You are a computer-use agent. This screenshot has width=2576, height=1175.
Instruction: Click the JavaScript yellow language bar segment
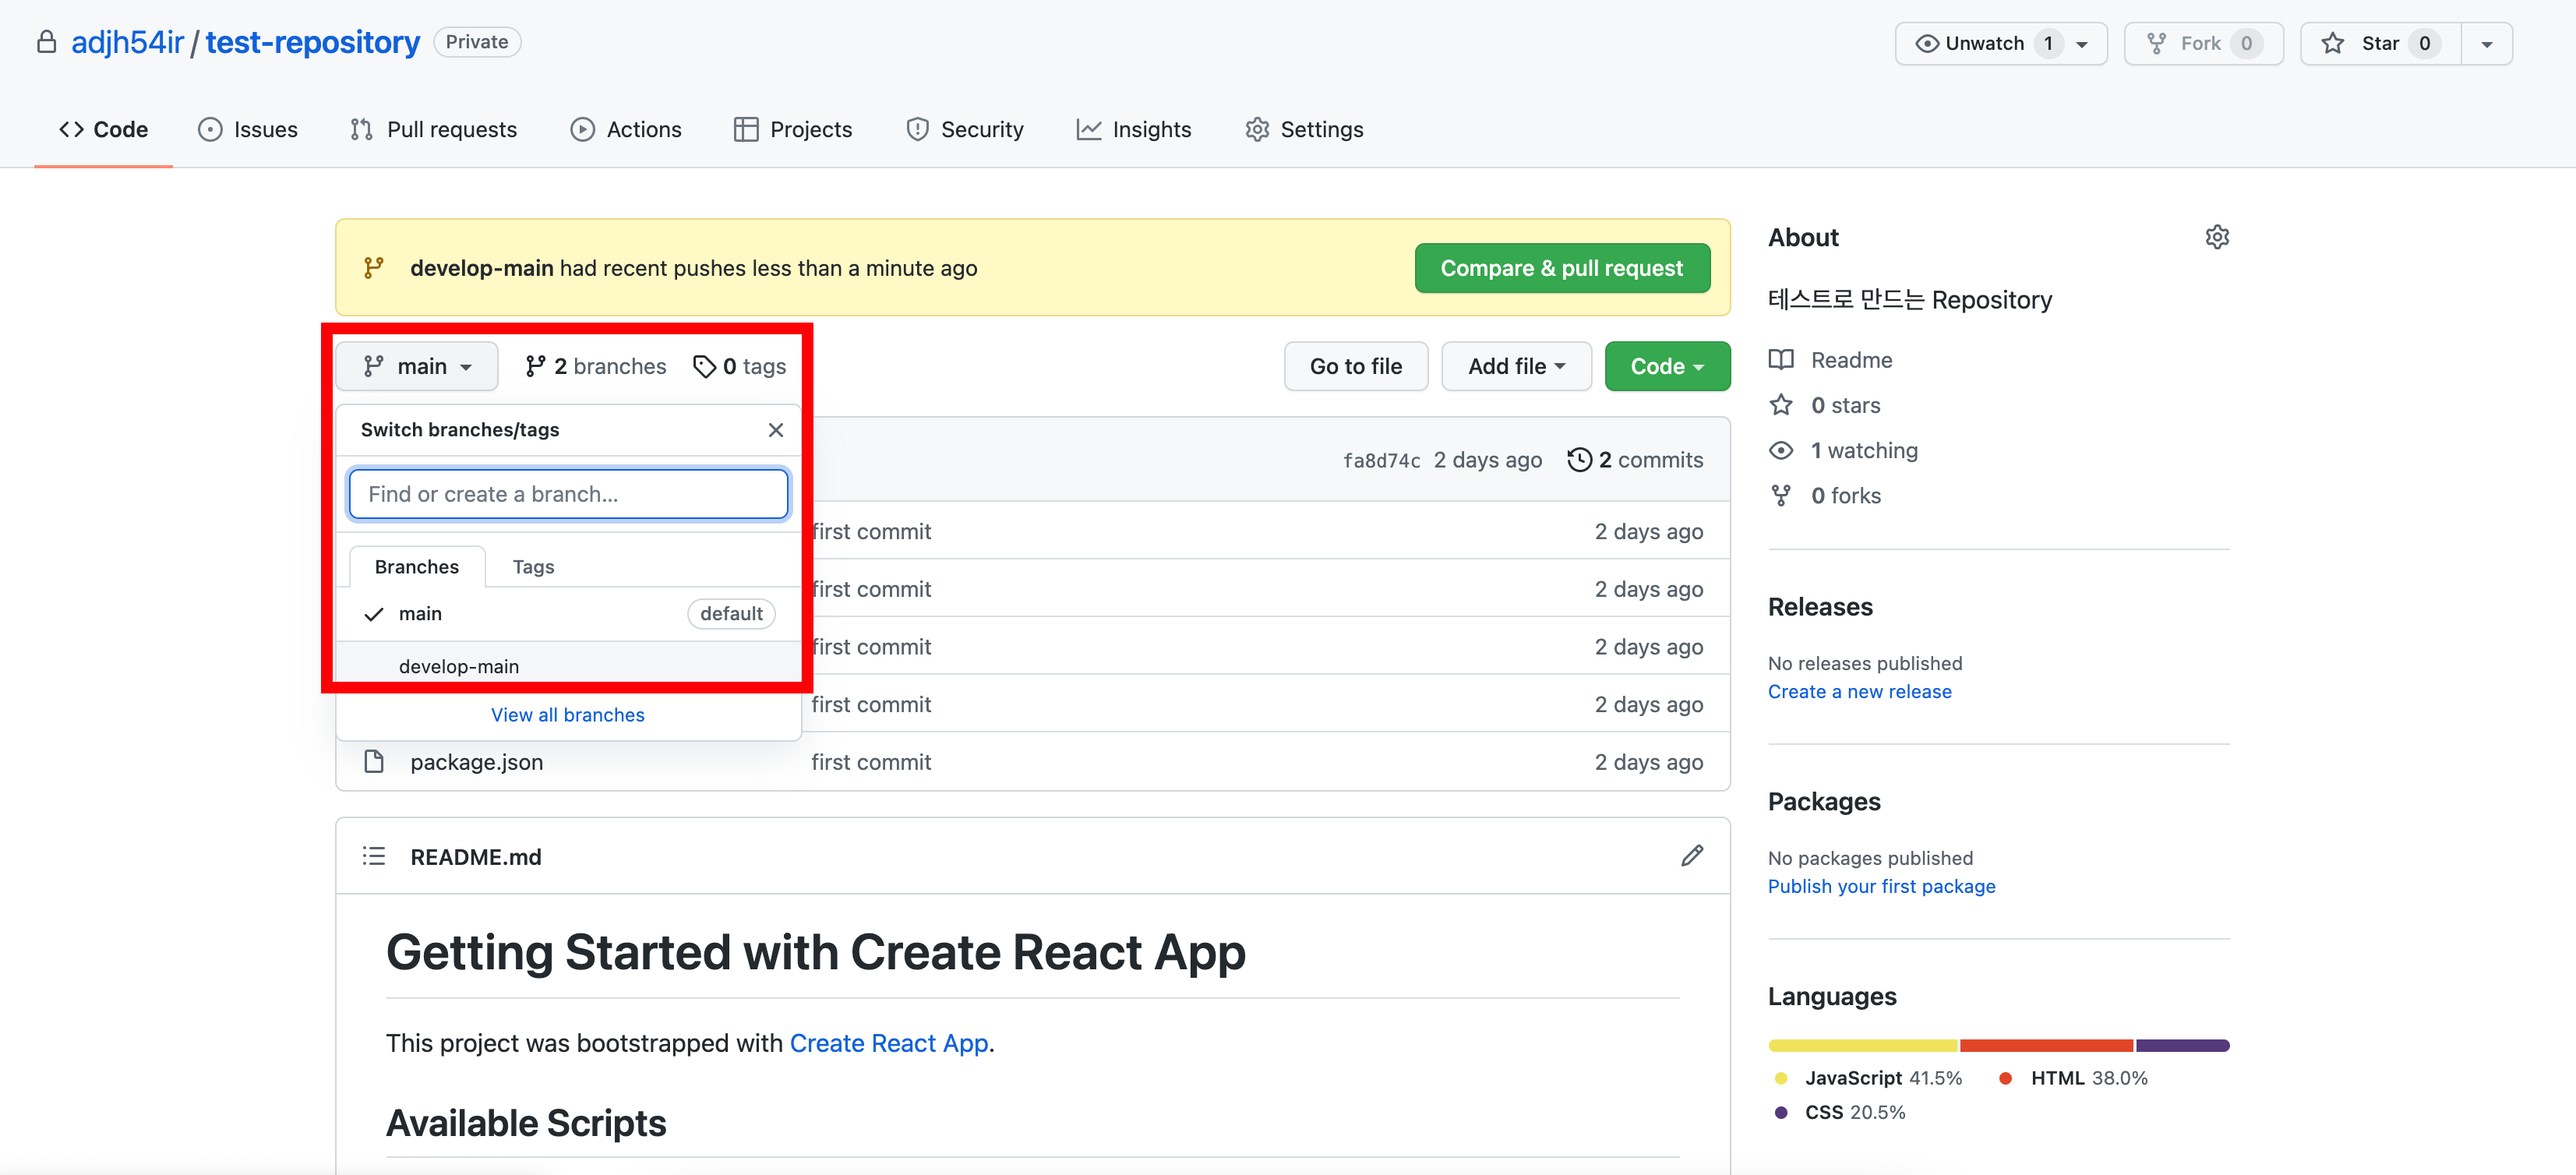click(1862, 1046)
